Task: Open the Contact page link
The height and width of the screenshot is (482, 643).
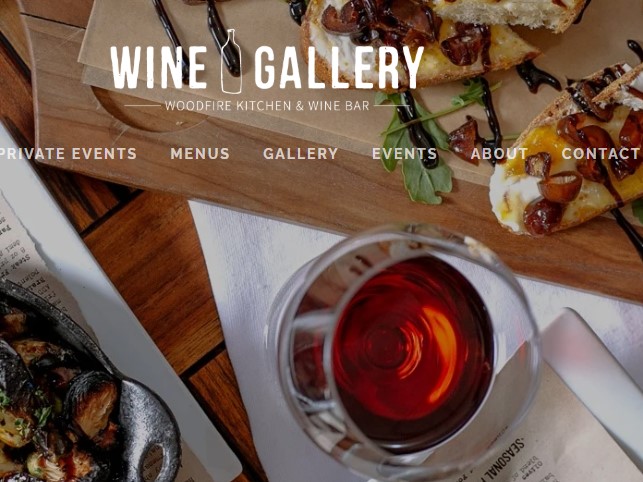Action: coord(601,154)
